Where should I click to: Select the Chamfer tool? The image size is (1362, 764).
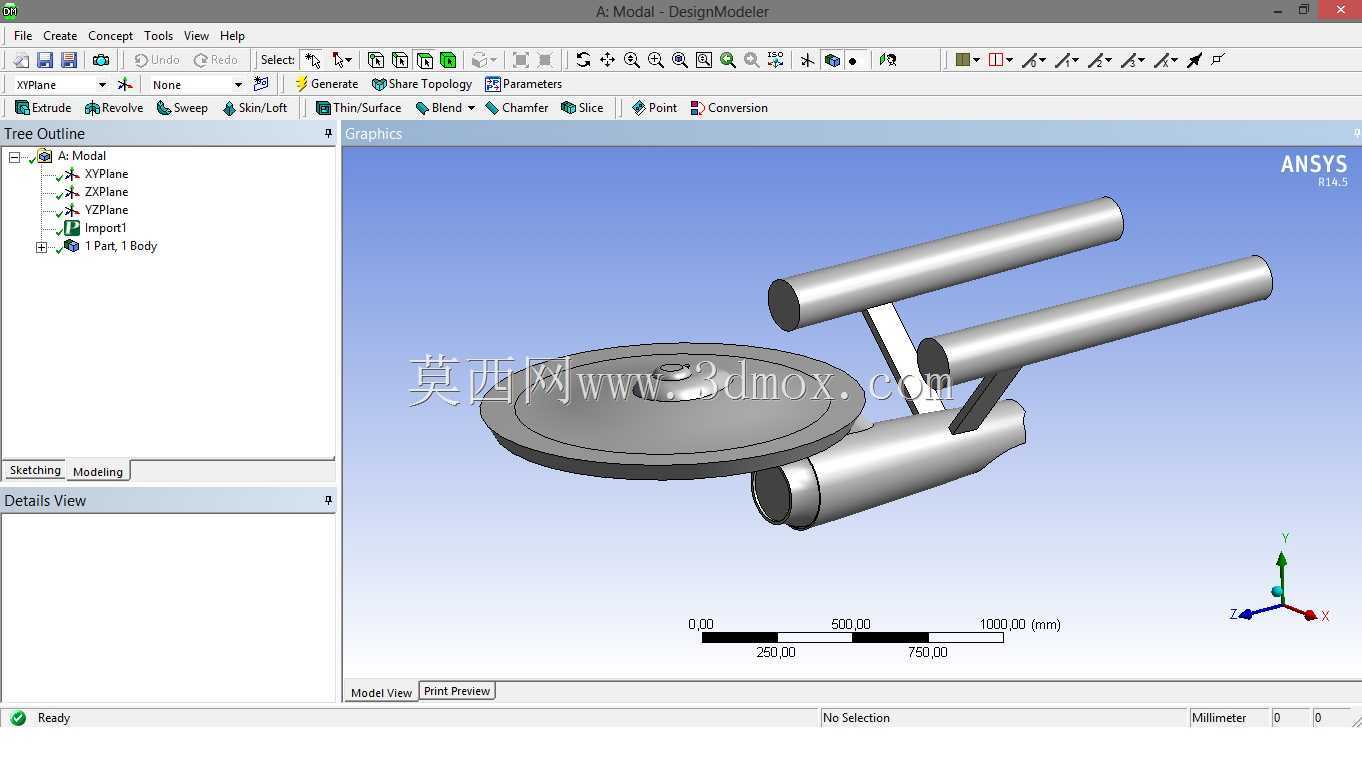click(517, 108)
